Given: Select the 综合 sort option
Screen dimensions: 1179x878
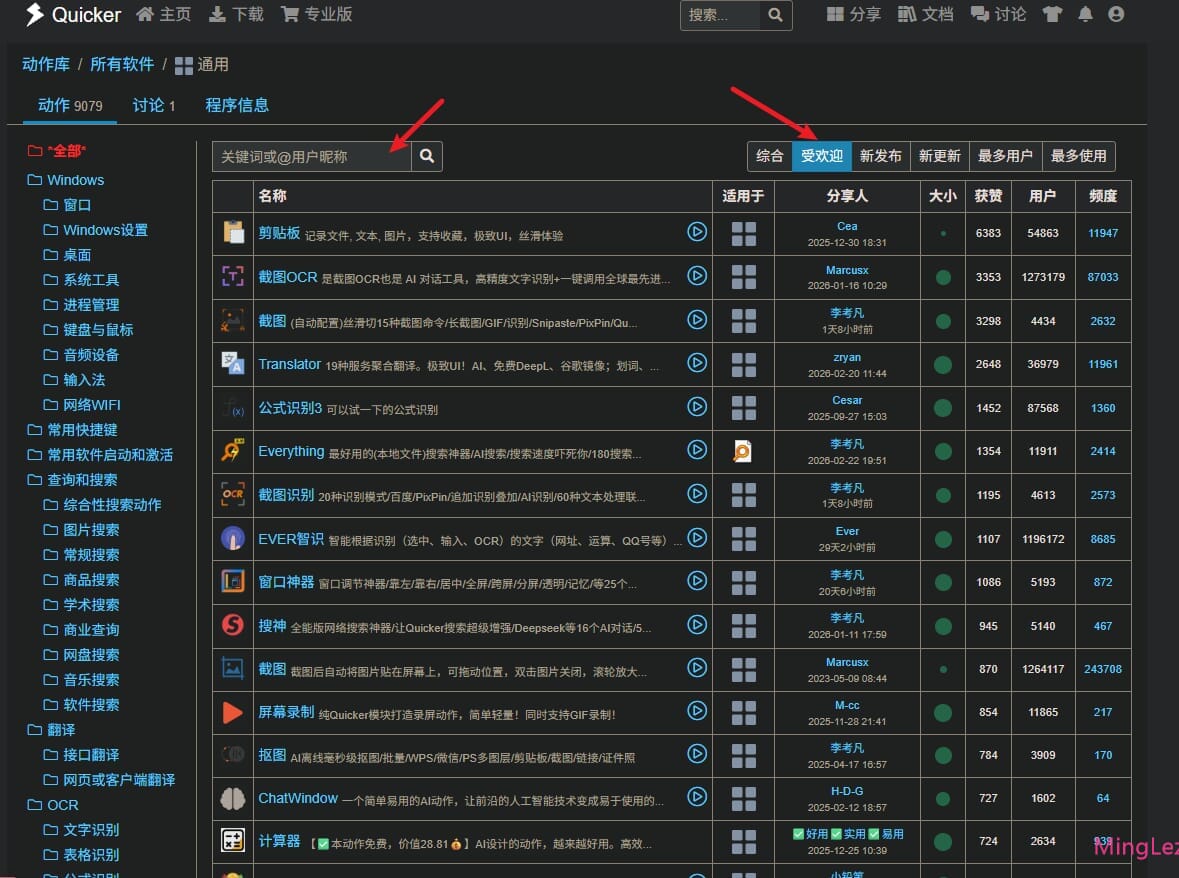Looking at the screenshot, I should point(769,156).
